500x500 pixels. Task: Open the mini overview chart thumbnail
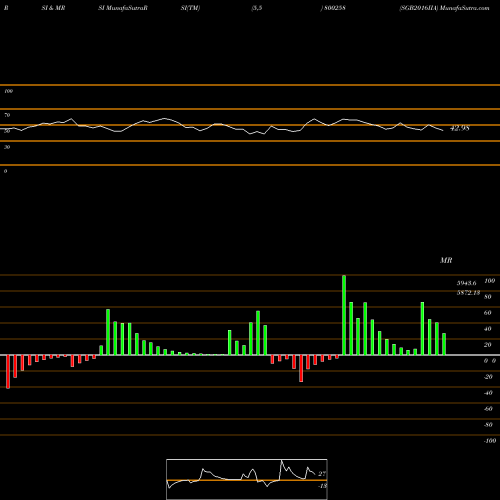point(247,479)
